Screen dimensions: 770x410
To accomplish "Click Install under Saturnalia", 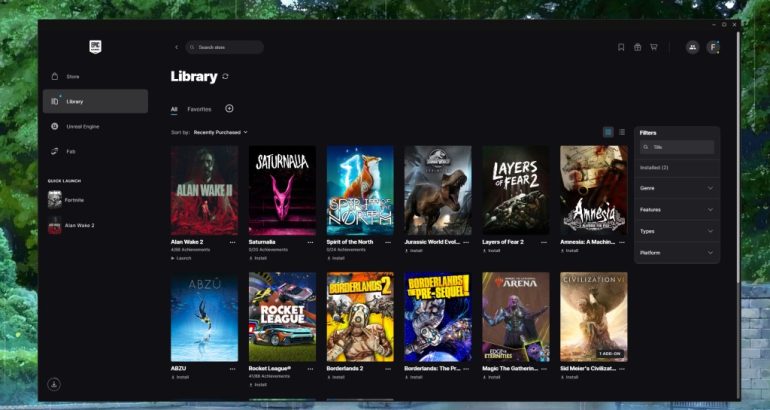I will (x=258, y=258).
